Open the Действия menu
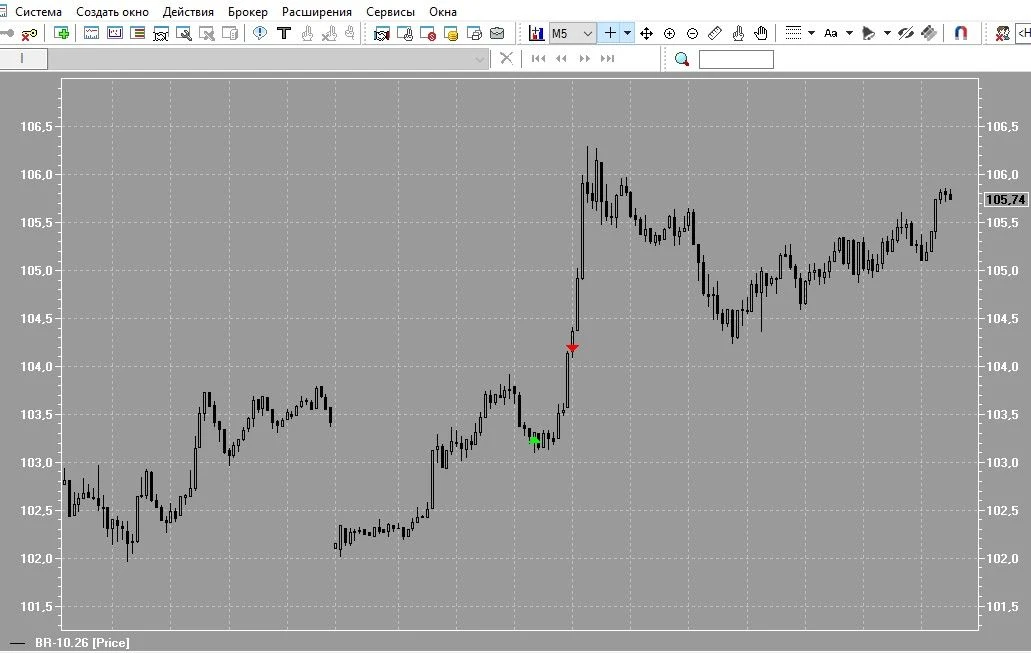This screenshot has height=653, width=1031. [x=188, y=12]
